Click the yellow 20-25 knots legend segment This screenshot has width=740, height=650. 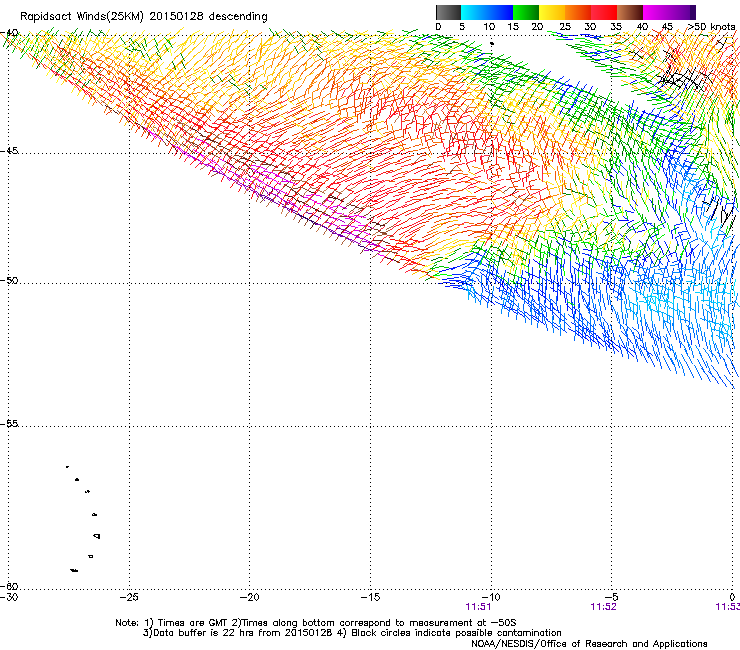click(552, 12)
